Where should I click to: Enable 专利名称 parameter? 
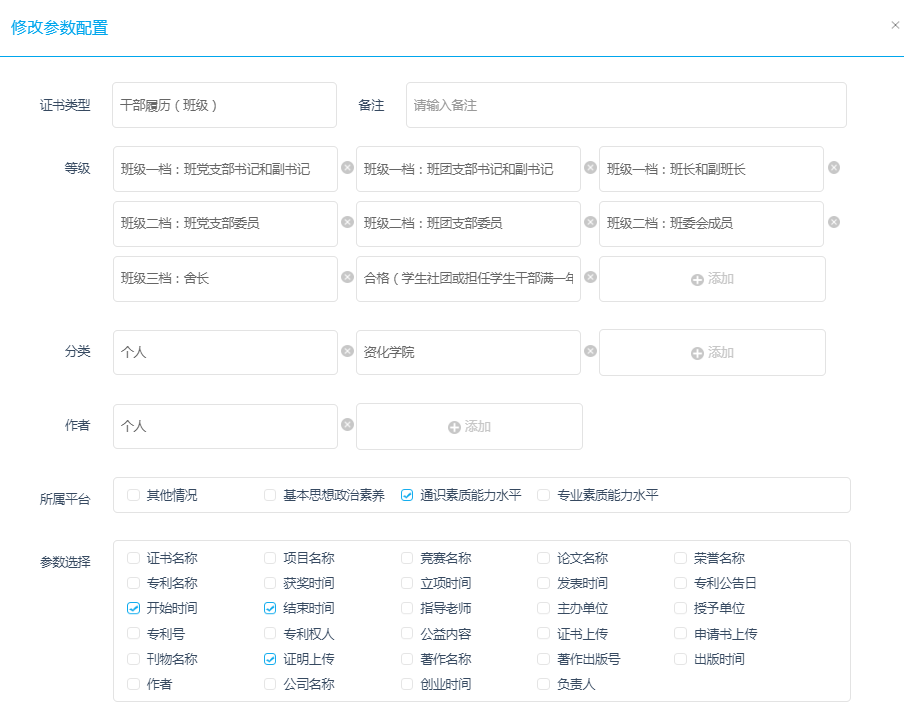(x=133, y=583)
